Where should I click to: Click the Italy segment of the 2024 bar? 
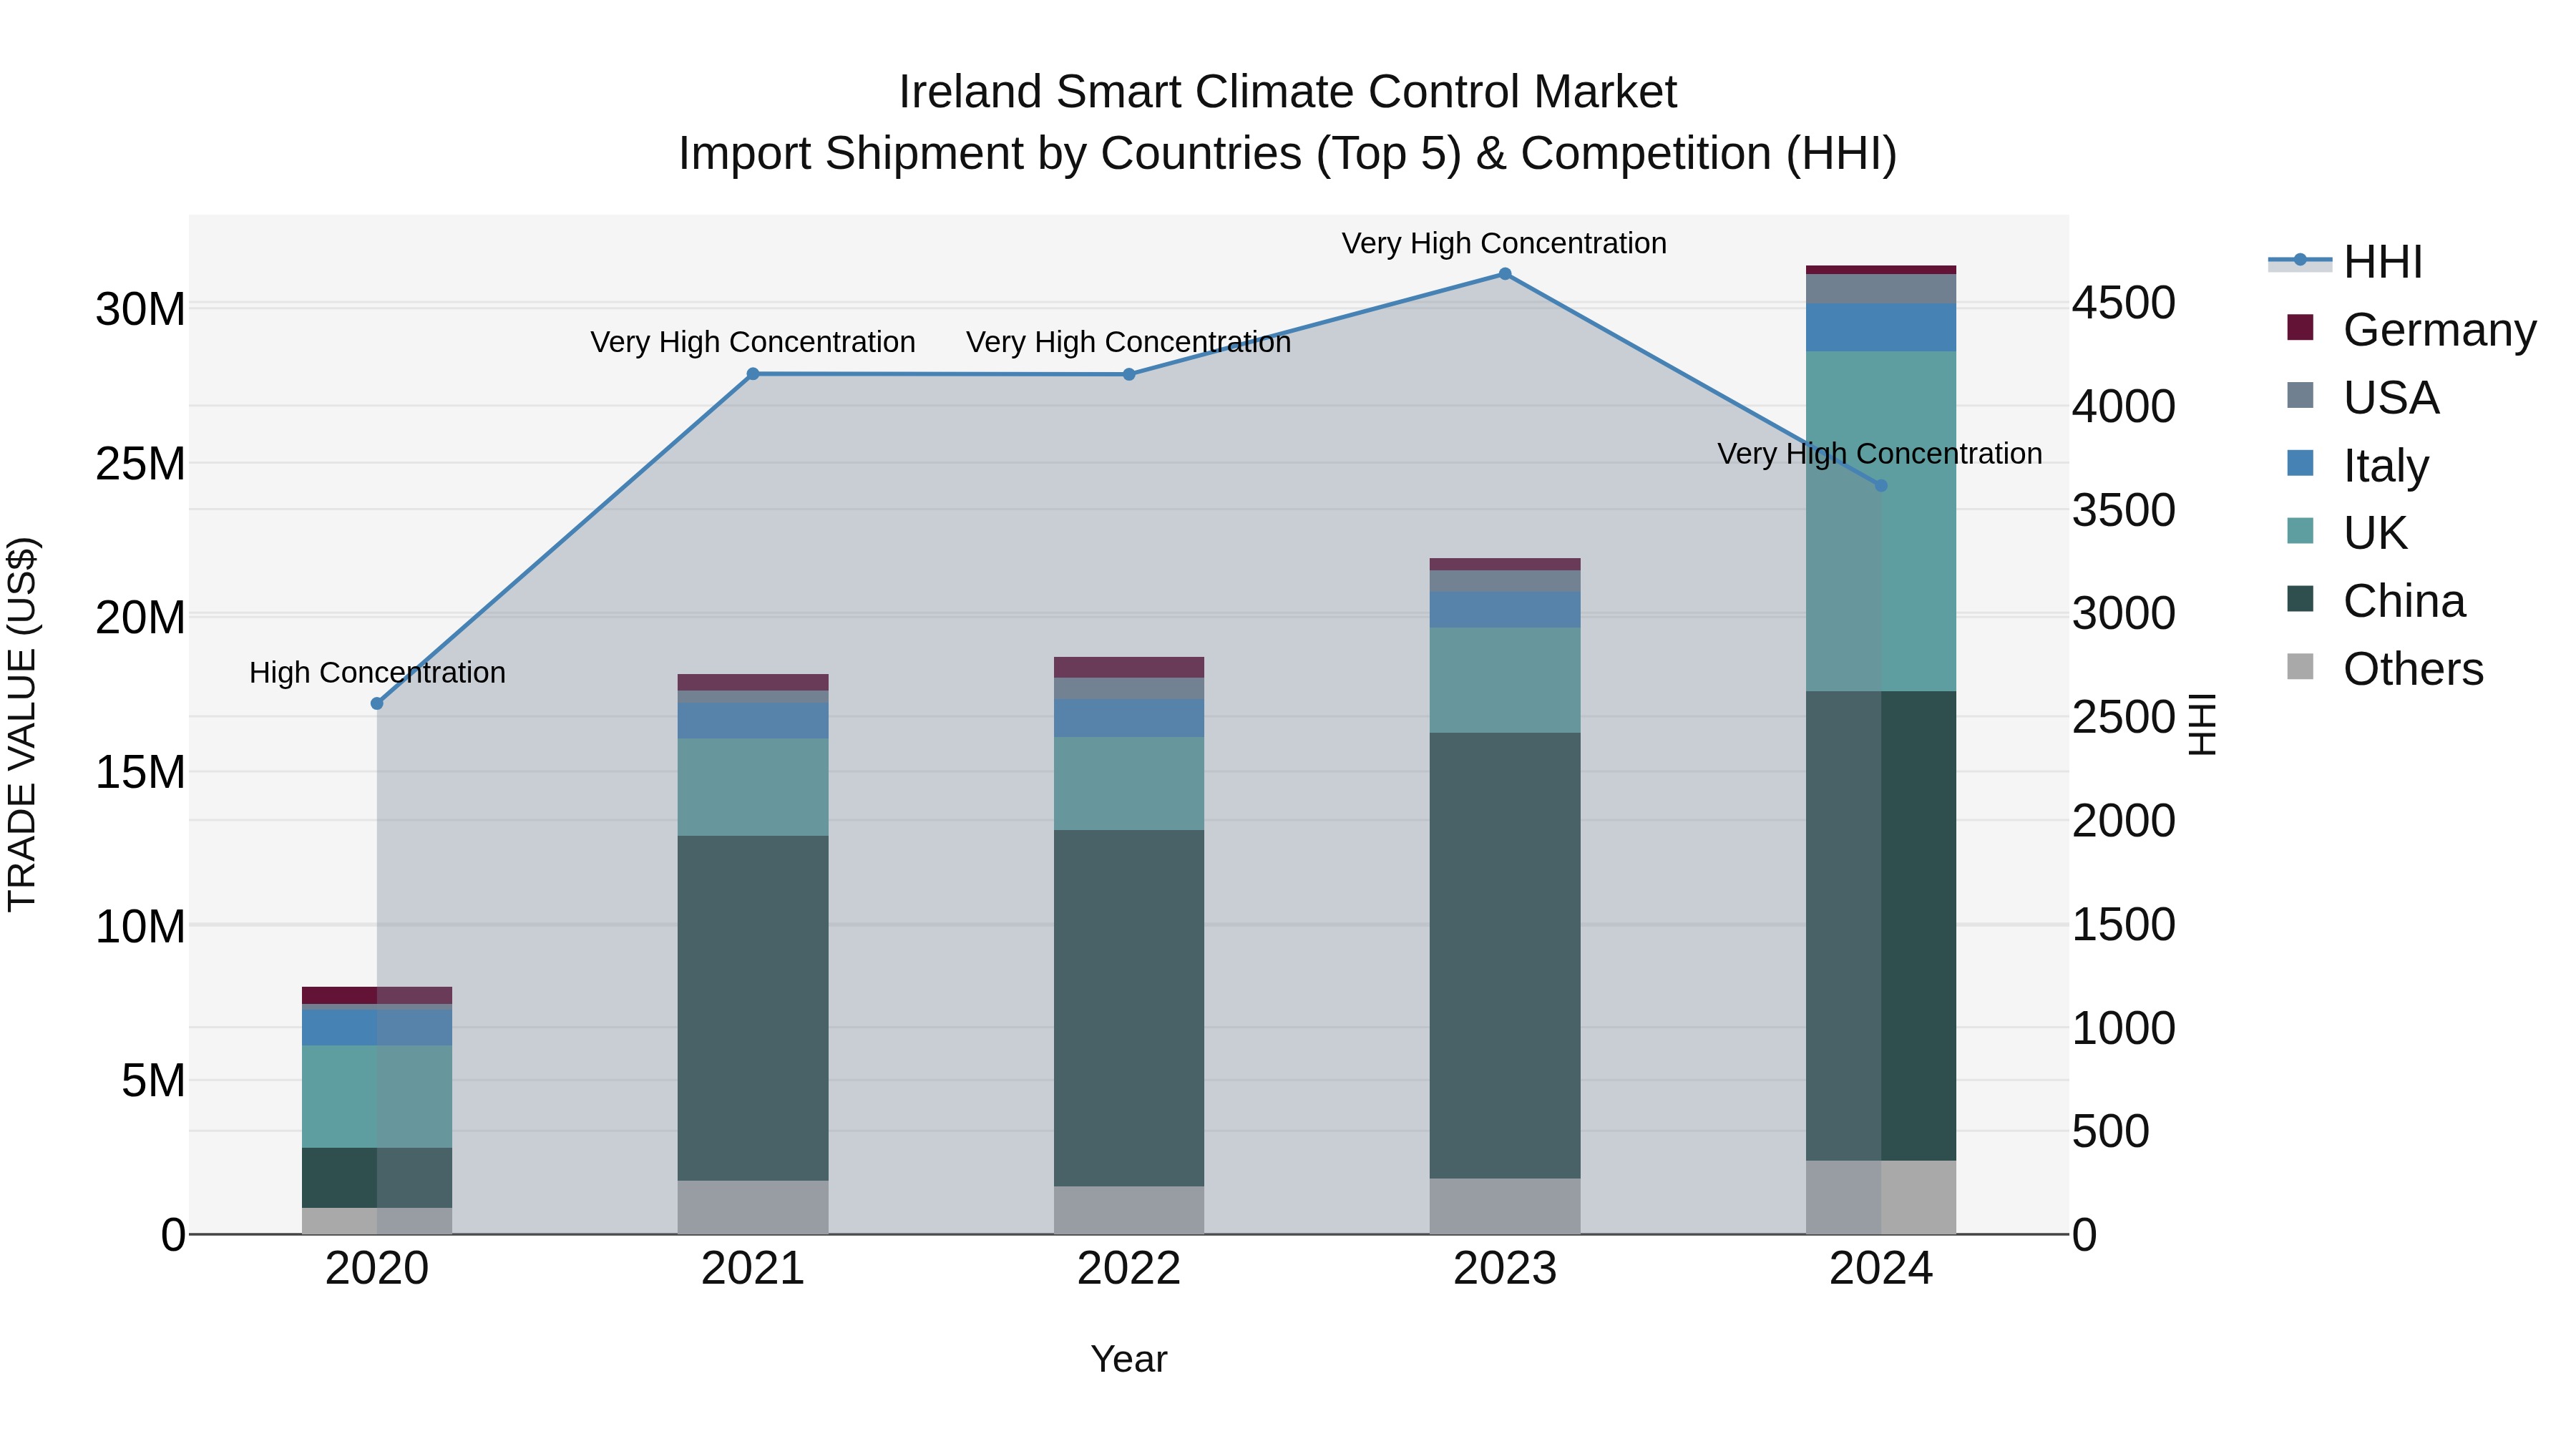(x=1881, y=327)
